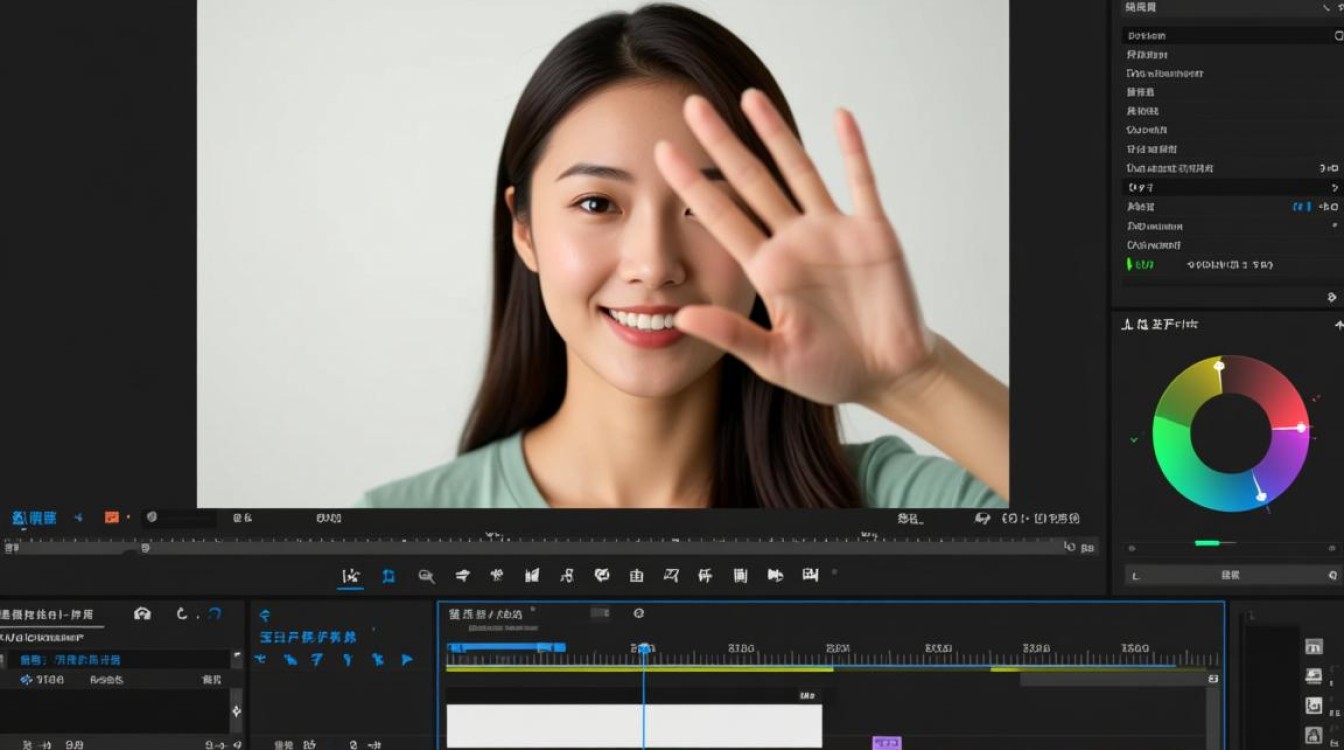Screen dimensions: 1344x750
Task: Click the purple marker at the timeline's bottom edge
Action: [x=886, y=743]
